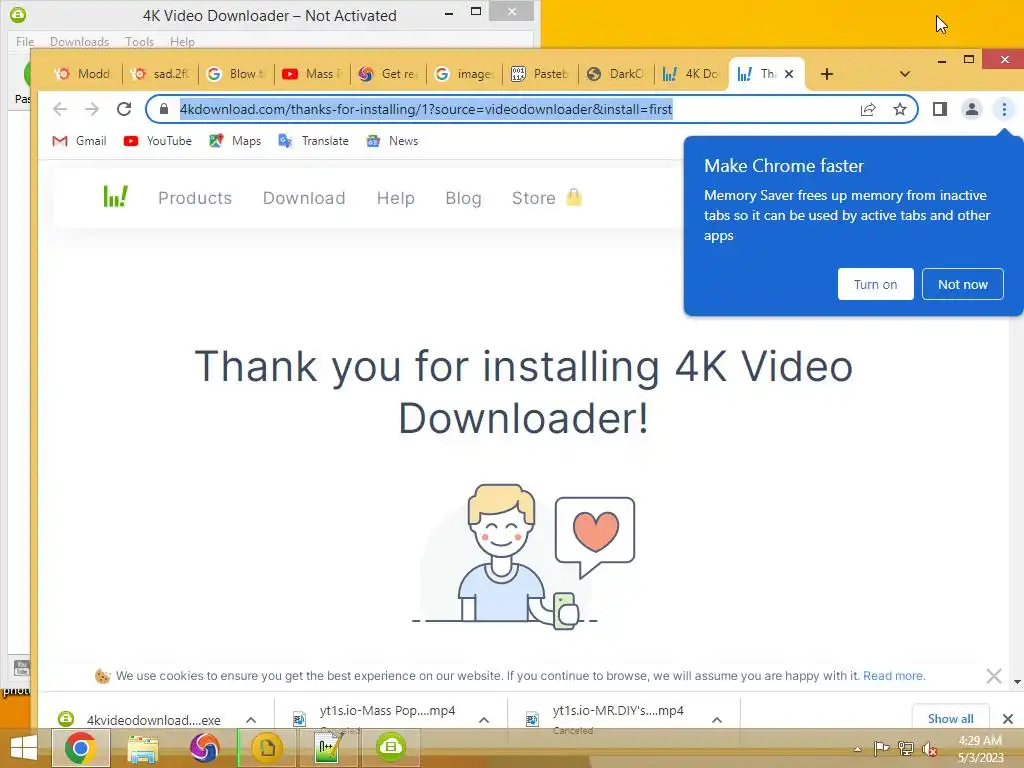Open Chrome side panel icon

pyautogui.click(x=940, y=109)
